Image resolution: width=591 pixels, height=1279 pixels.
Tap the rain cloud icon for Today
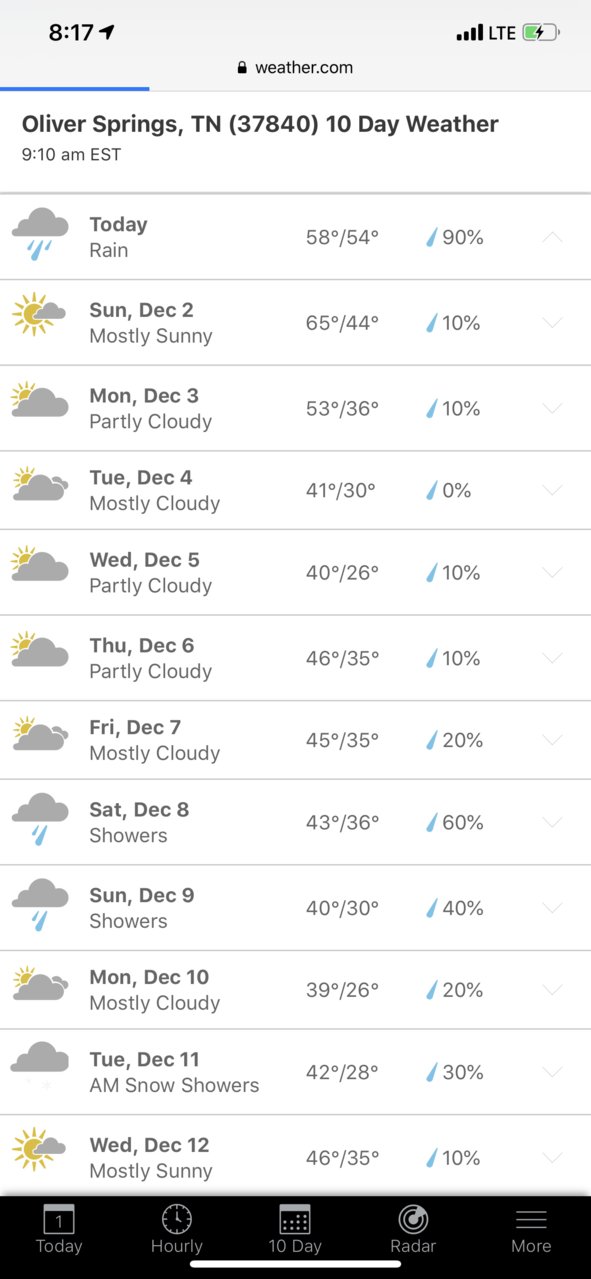[40, 235]
